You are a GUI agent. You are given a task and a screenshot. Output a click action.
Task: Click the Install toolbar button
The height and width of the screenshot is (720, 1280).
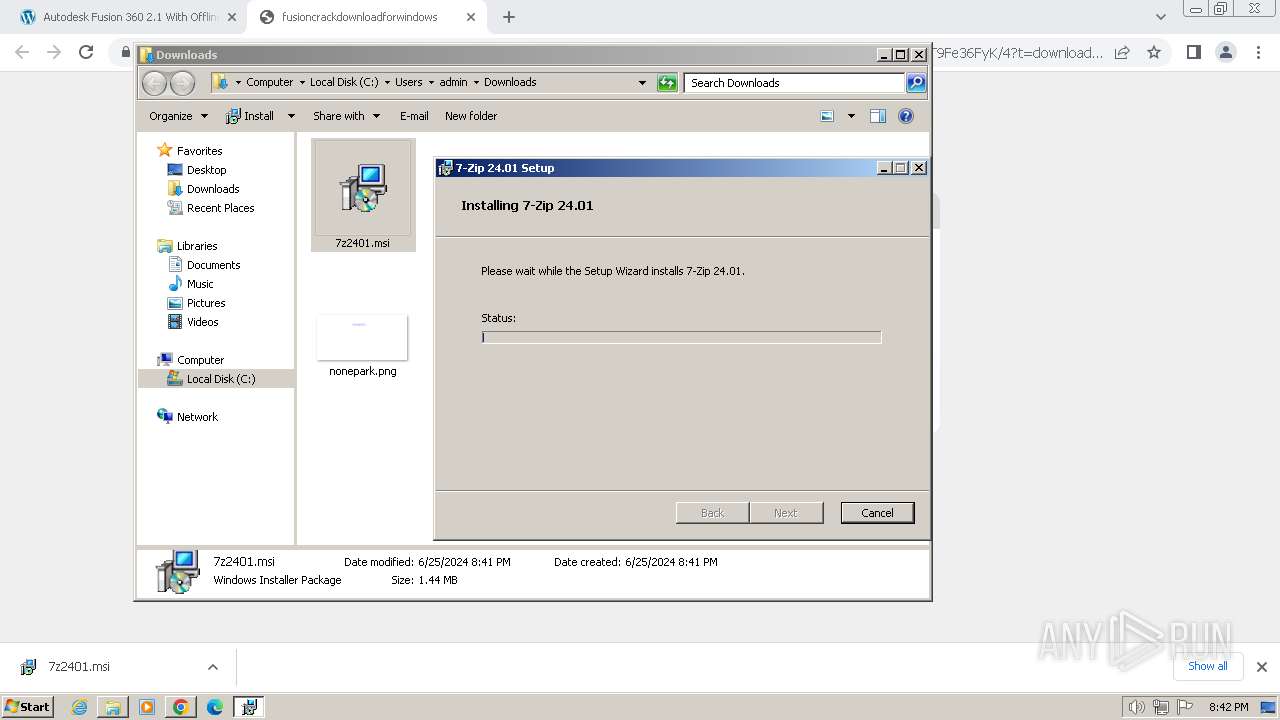tap(251, 116)
